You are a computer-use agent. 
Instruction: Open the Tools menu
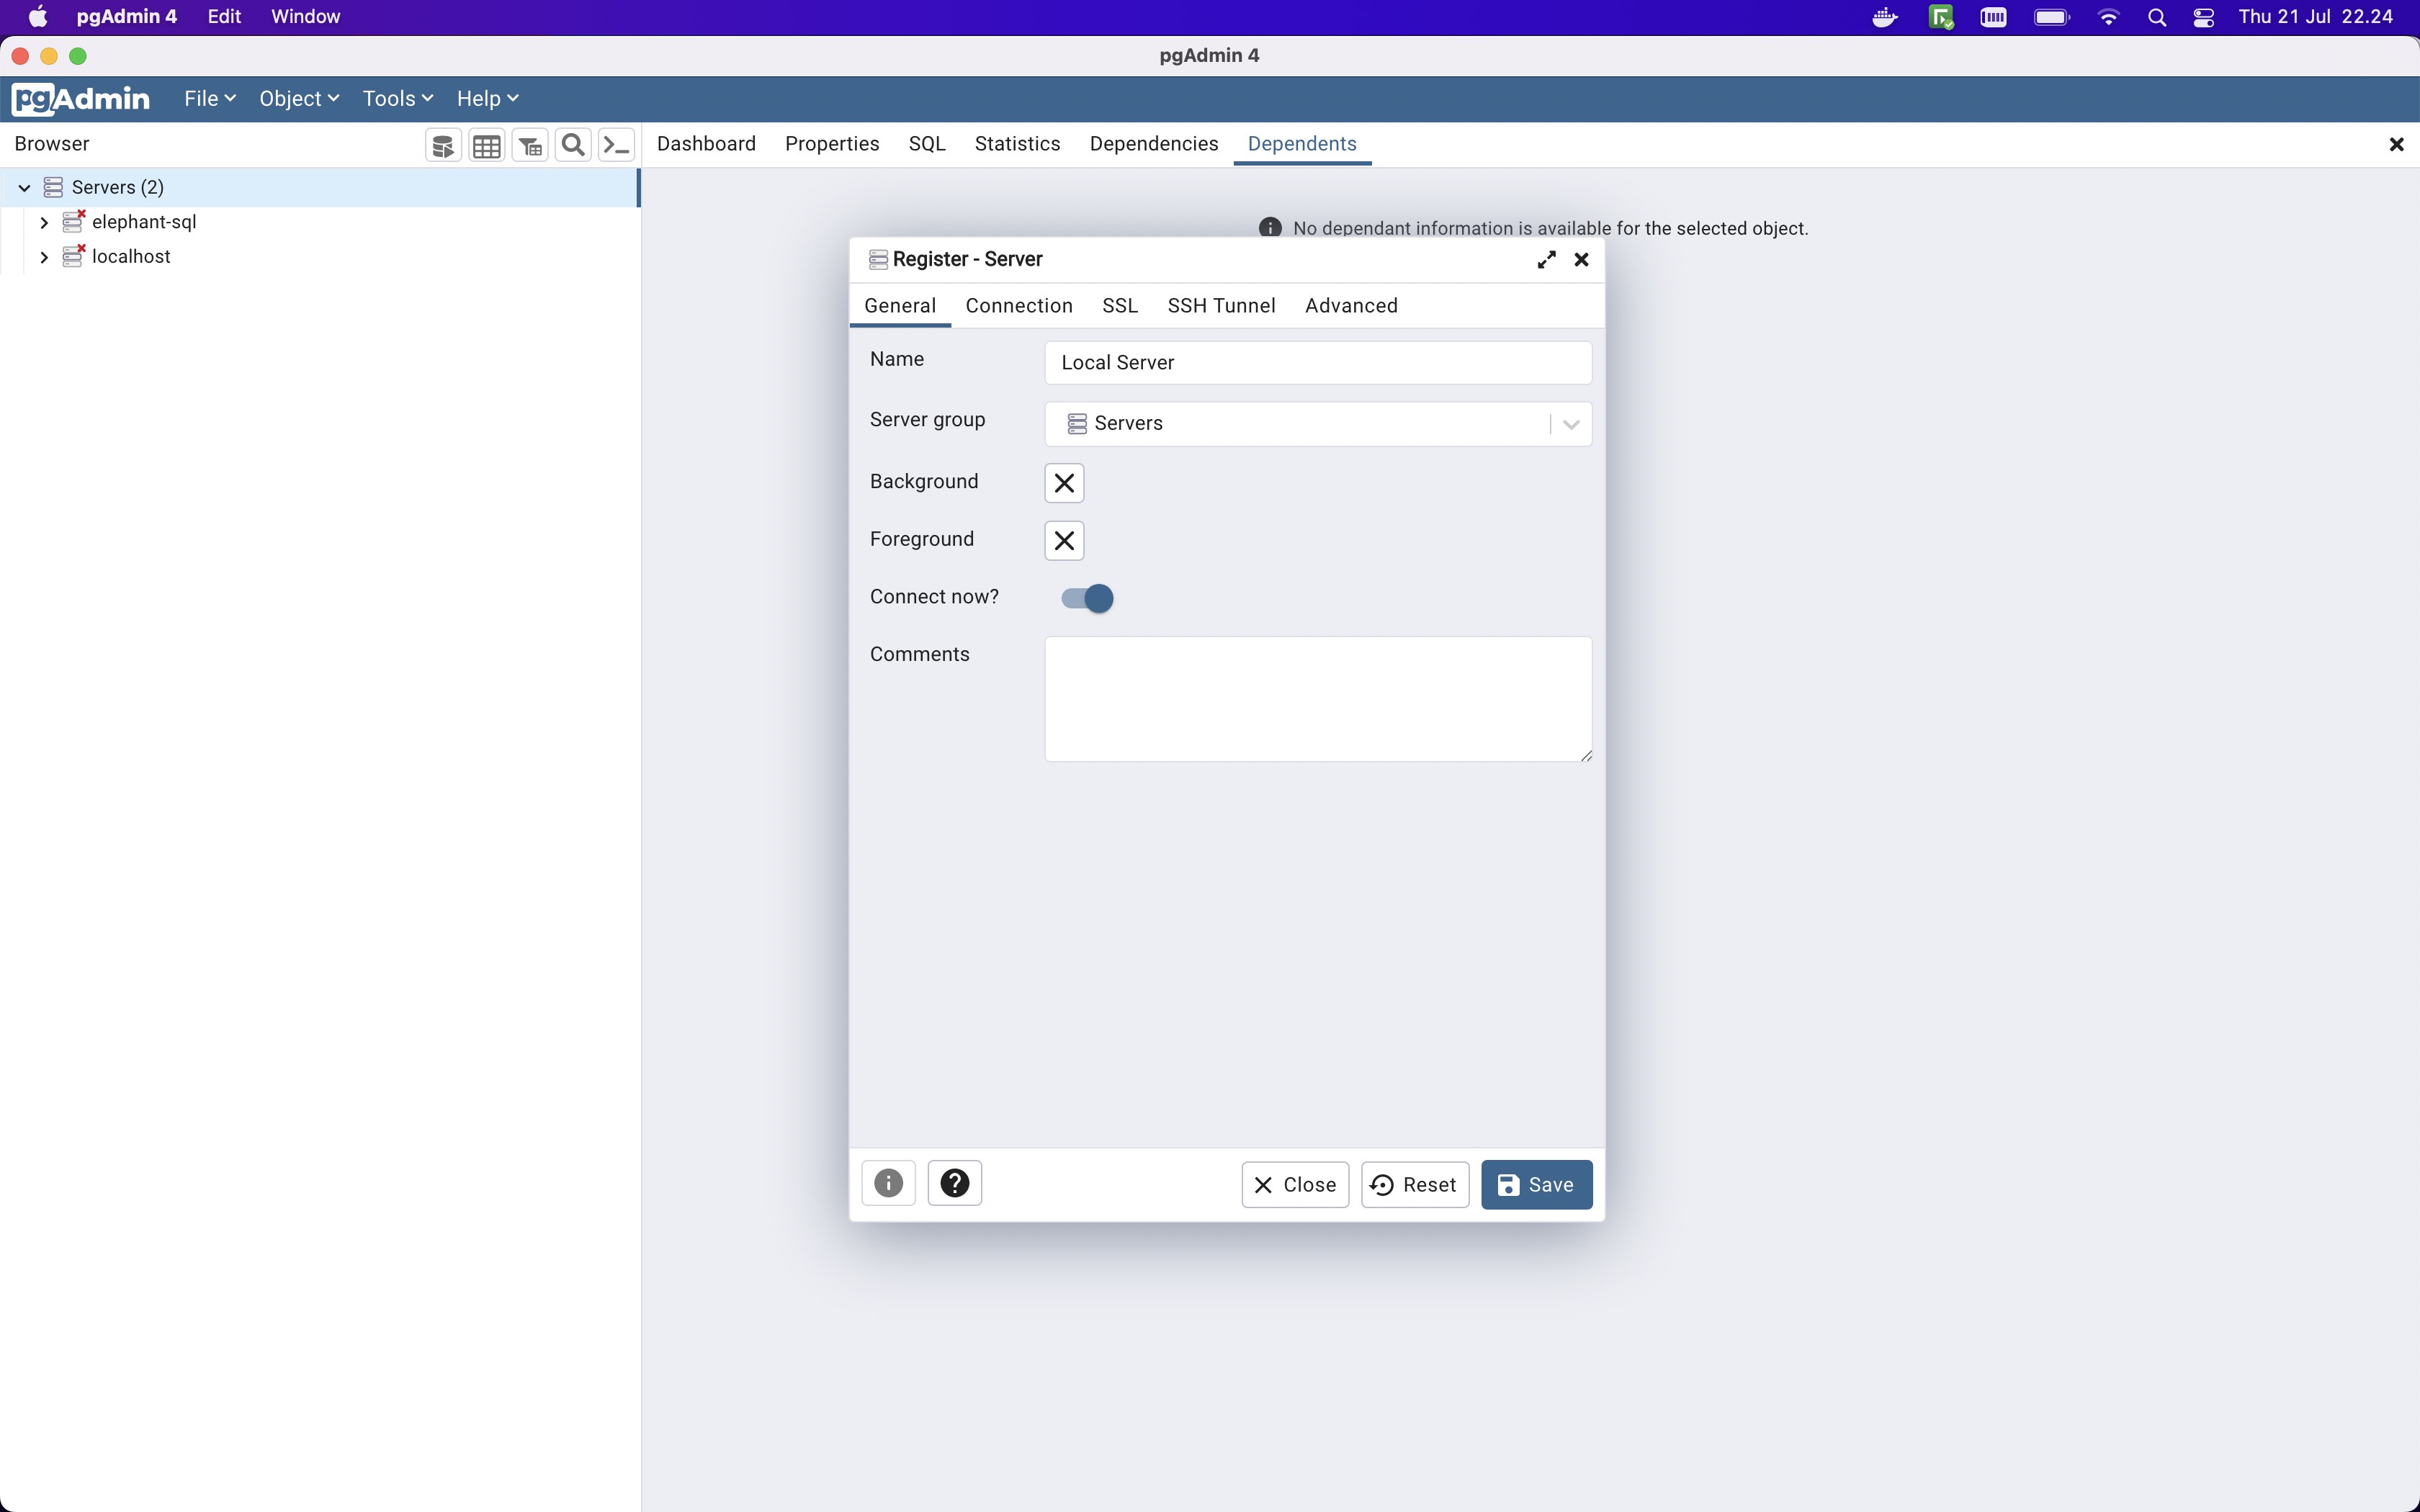click(x=394, y=97)
